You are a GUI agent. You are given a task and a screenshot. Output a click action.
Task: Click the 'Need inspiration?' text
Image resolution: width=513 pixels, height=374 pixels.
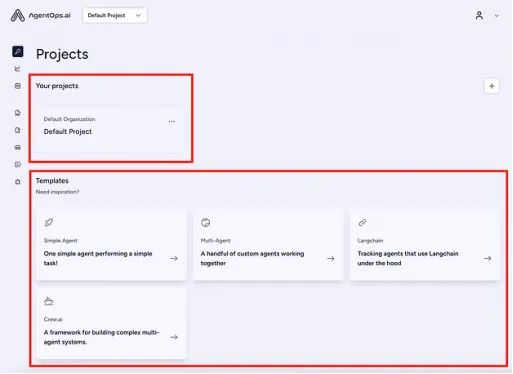click(57, 192)
